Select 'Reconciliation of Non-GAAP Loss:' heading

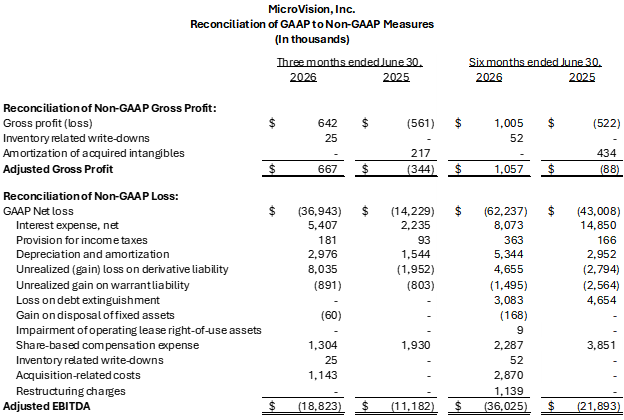(91, 196)
